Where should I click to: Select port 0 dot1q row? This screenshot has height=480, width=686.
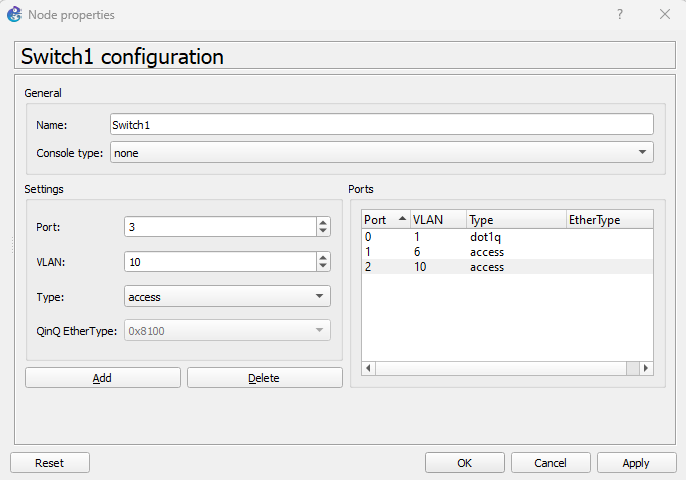(440, 238)
